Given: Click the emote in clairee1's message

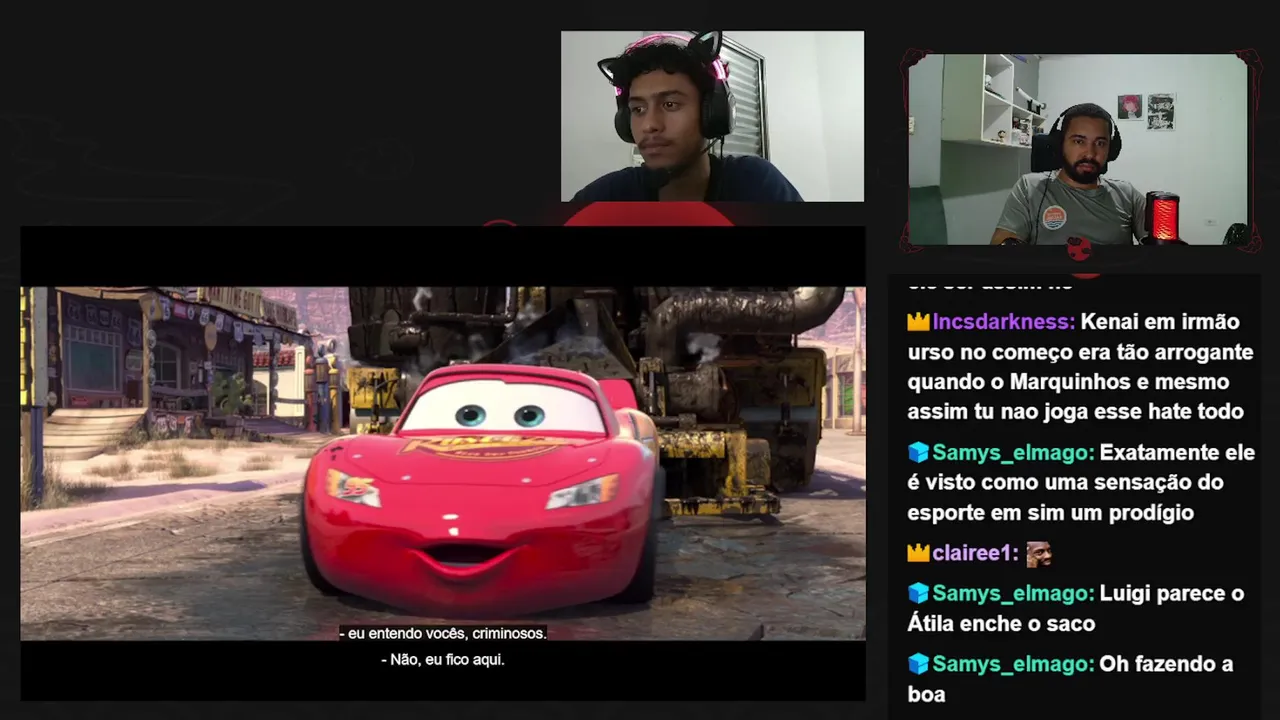Looking at the screenshot, I should click(1039, 553).
